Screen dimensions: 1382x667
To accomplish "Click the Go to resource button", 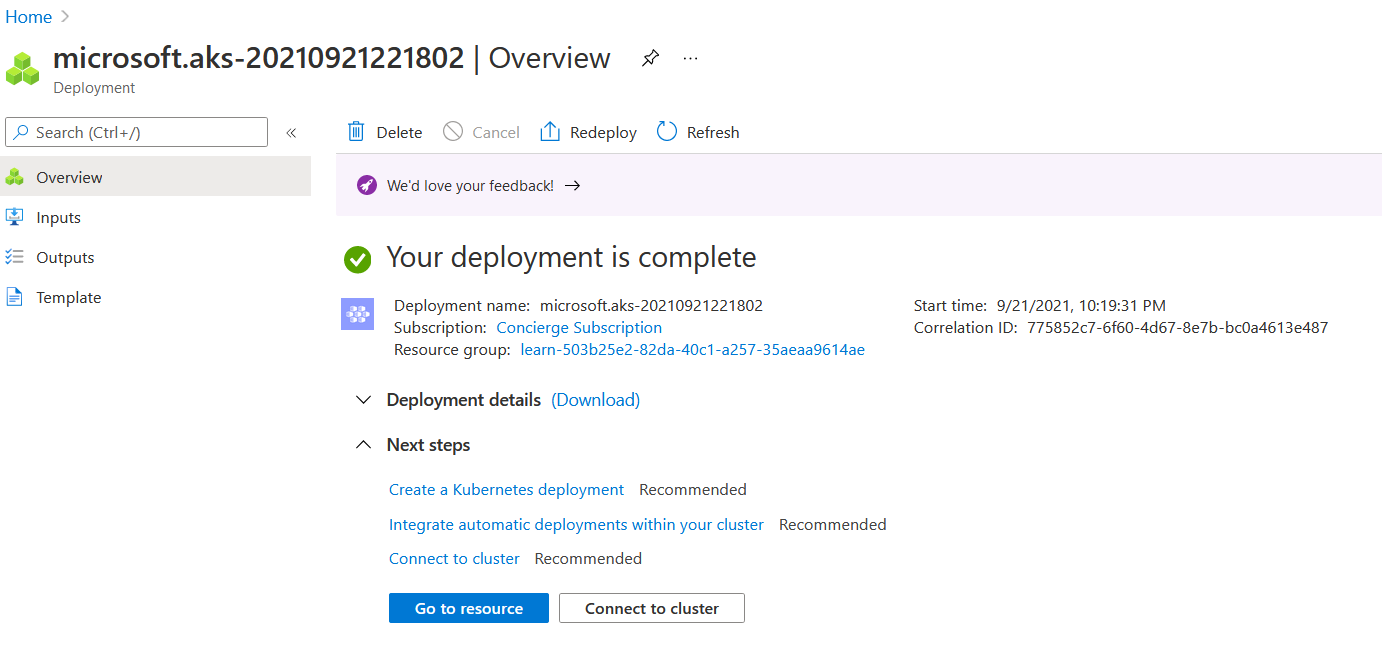I will [x=469, y=608].
